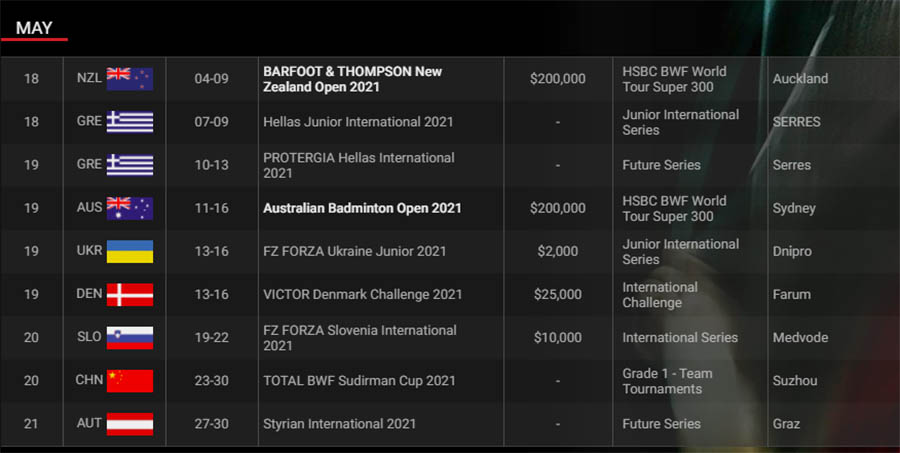Open FZ FORZA Ukraine Junior 2021
Image resolution: width=900 pixels, height=453 pixels.
pyautogui.click(x=354, y=251)
